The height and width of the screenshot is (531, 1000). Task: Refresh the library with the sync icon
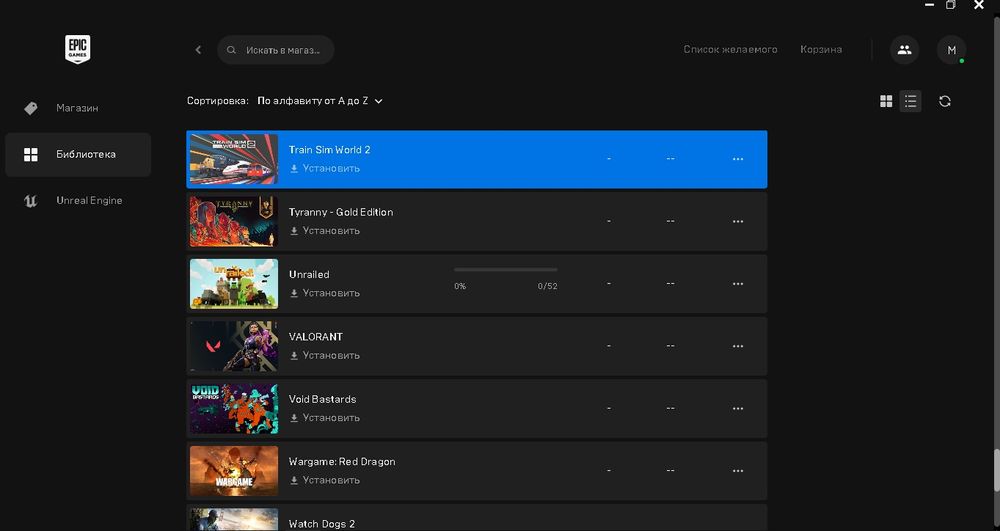tap(945, 101)
